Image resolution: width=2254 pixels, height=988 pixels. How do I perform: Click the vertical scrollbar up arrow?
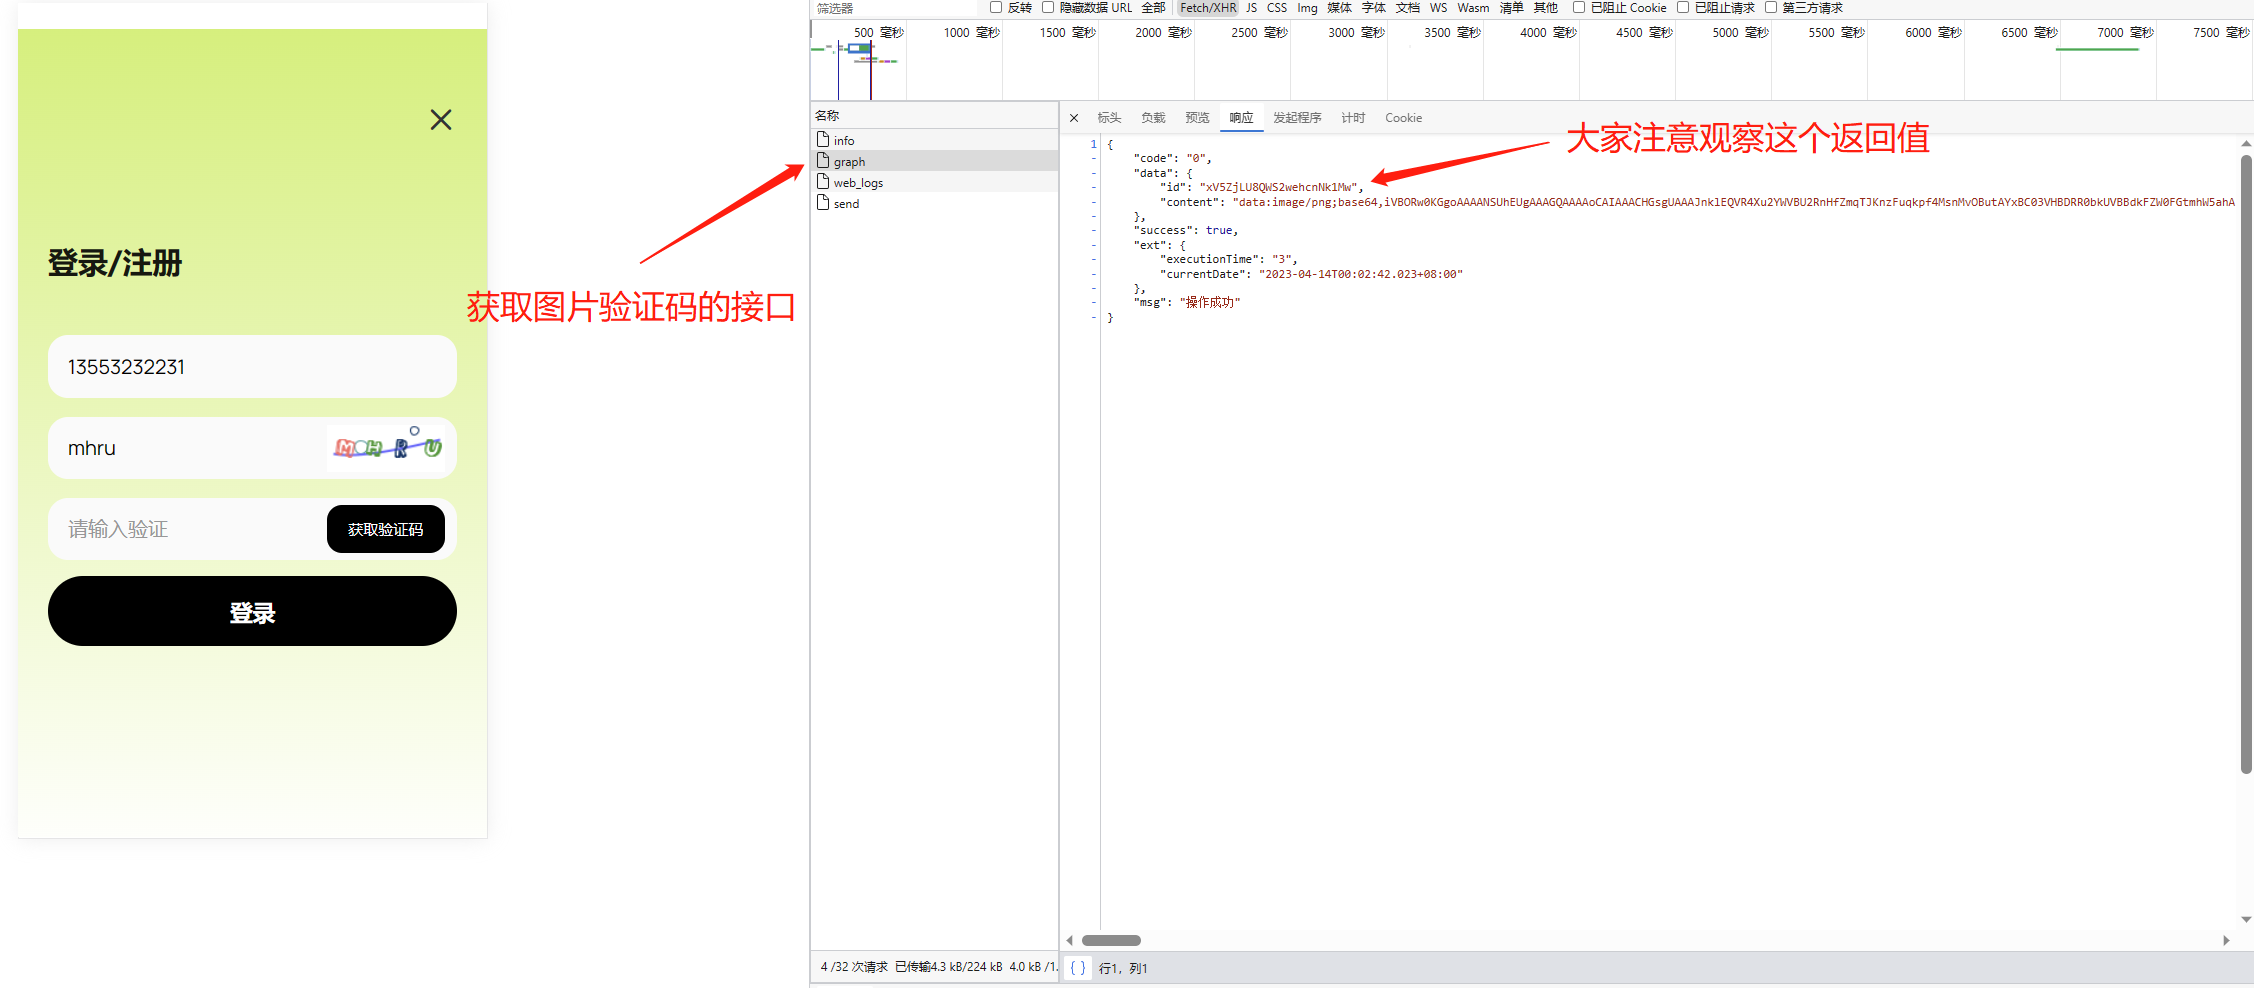2246,144
